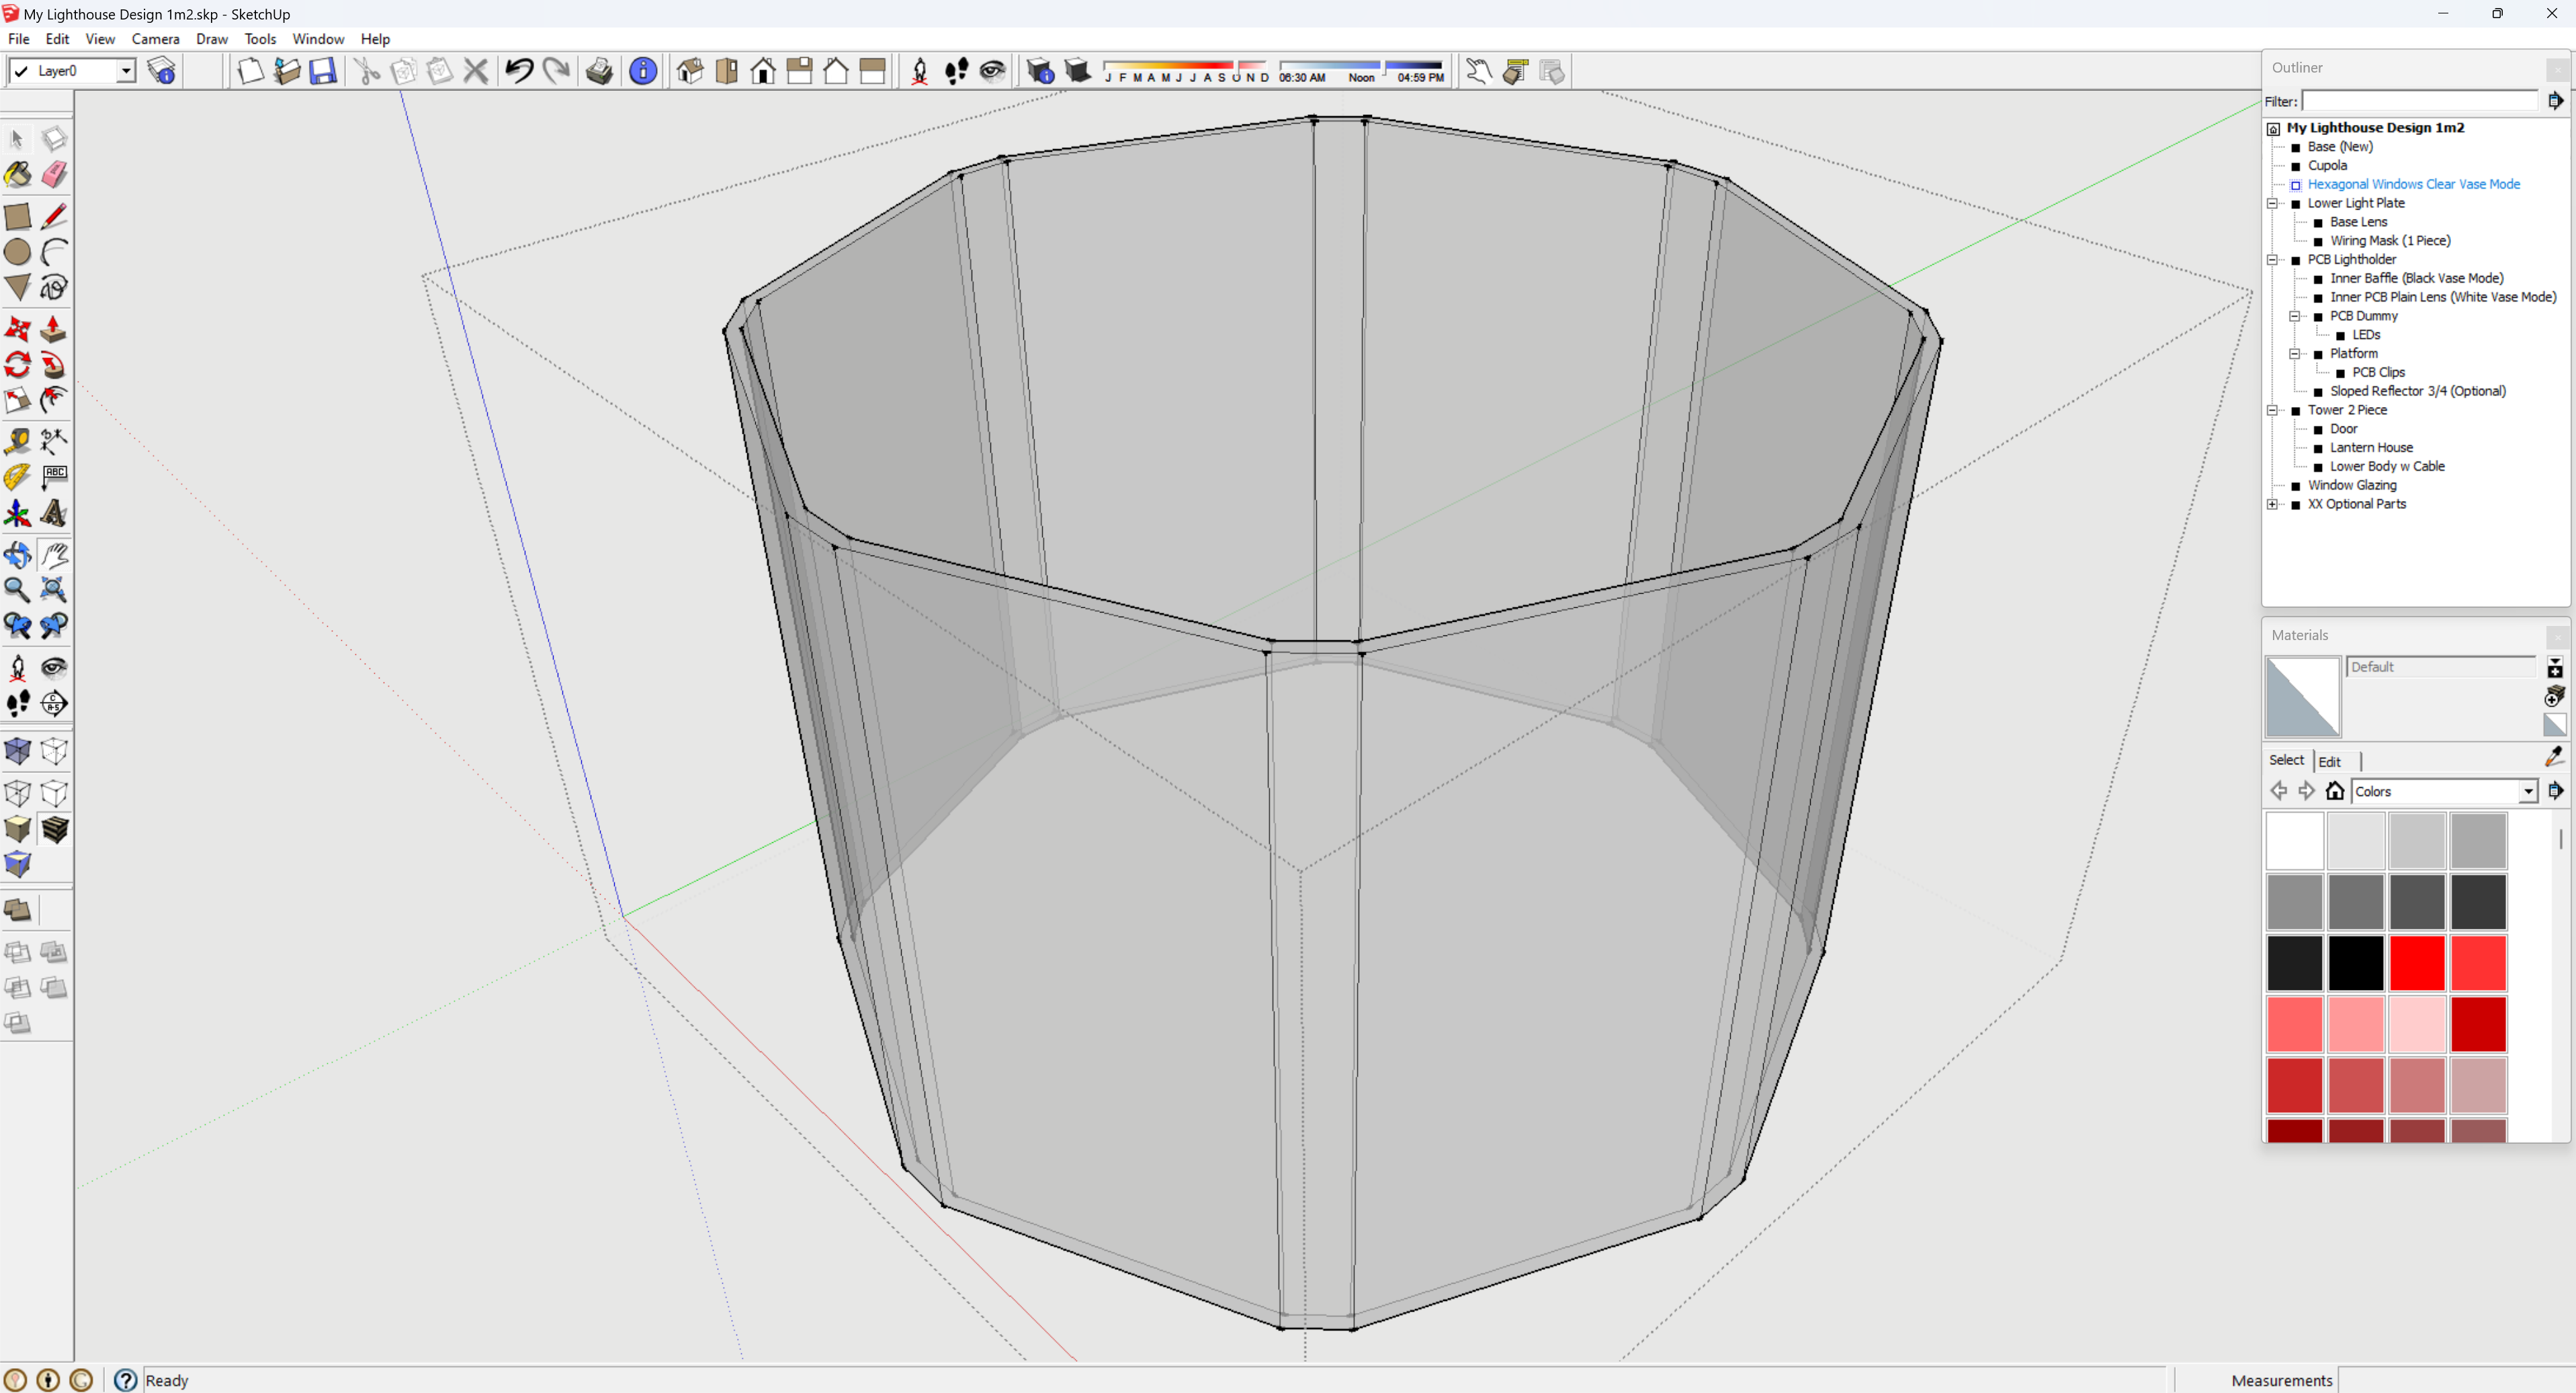Select the Protractor tool
2576x1393 pixels.
[18, 477]
